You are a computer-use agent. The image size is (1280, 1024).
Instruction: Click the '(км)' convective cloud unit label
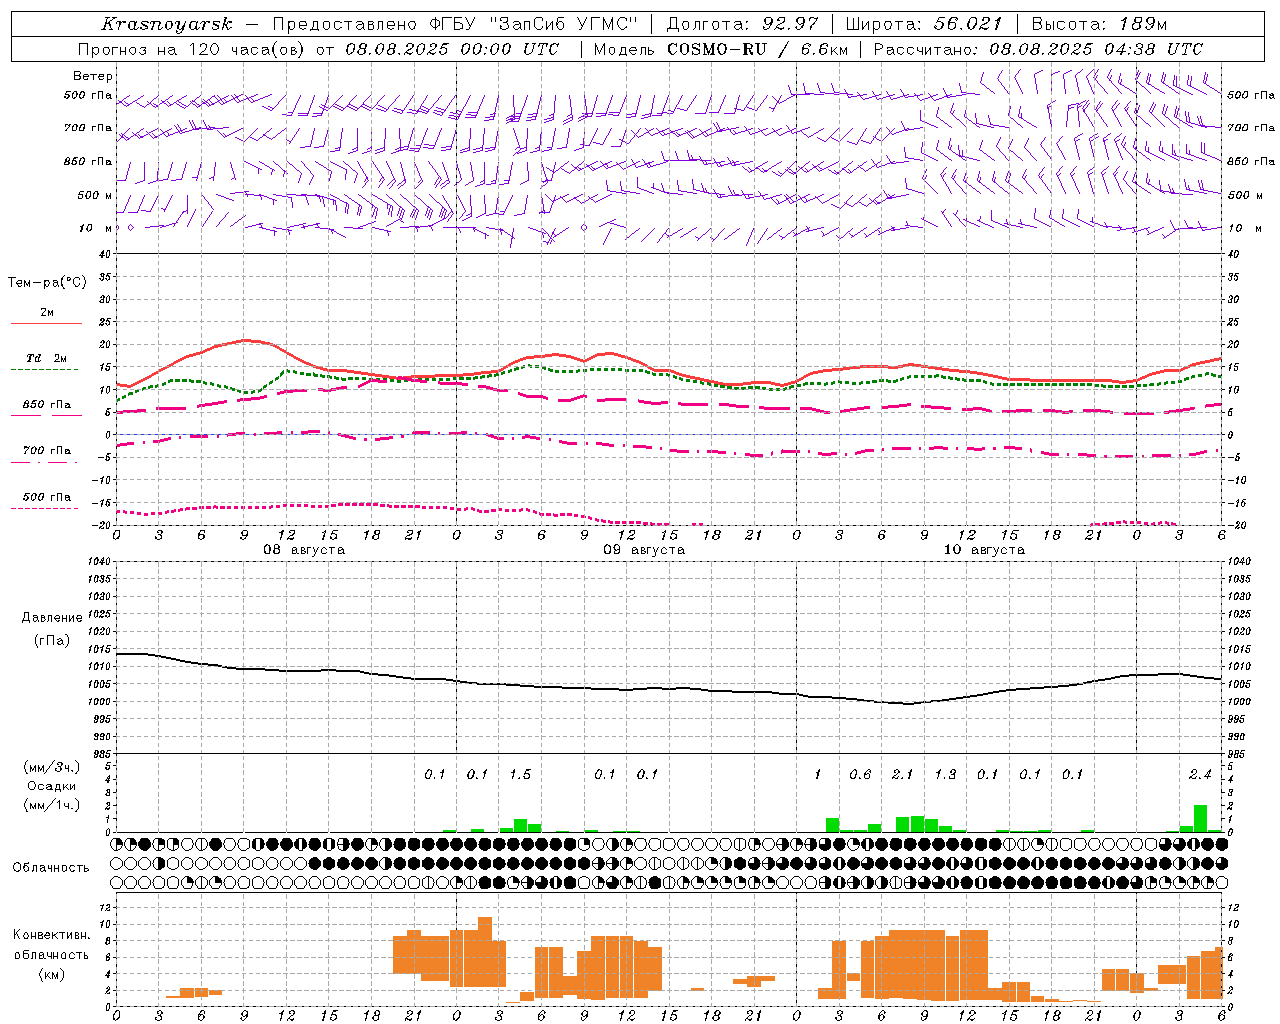coord(52,974)
